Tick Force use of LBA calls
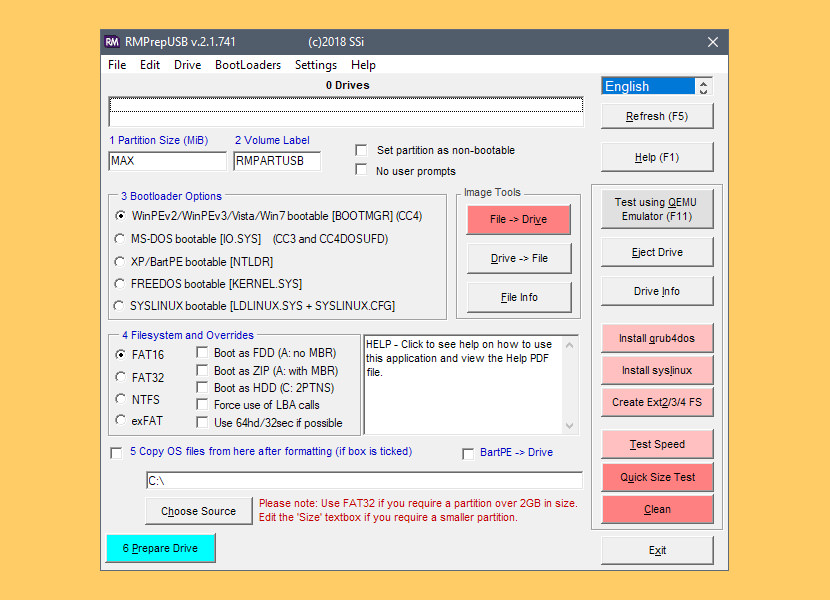Viewport: 830px width, 600px height. click(x=202, y=405)
